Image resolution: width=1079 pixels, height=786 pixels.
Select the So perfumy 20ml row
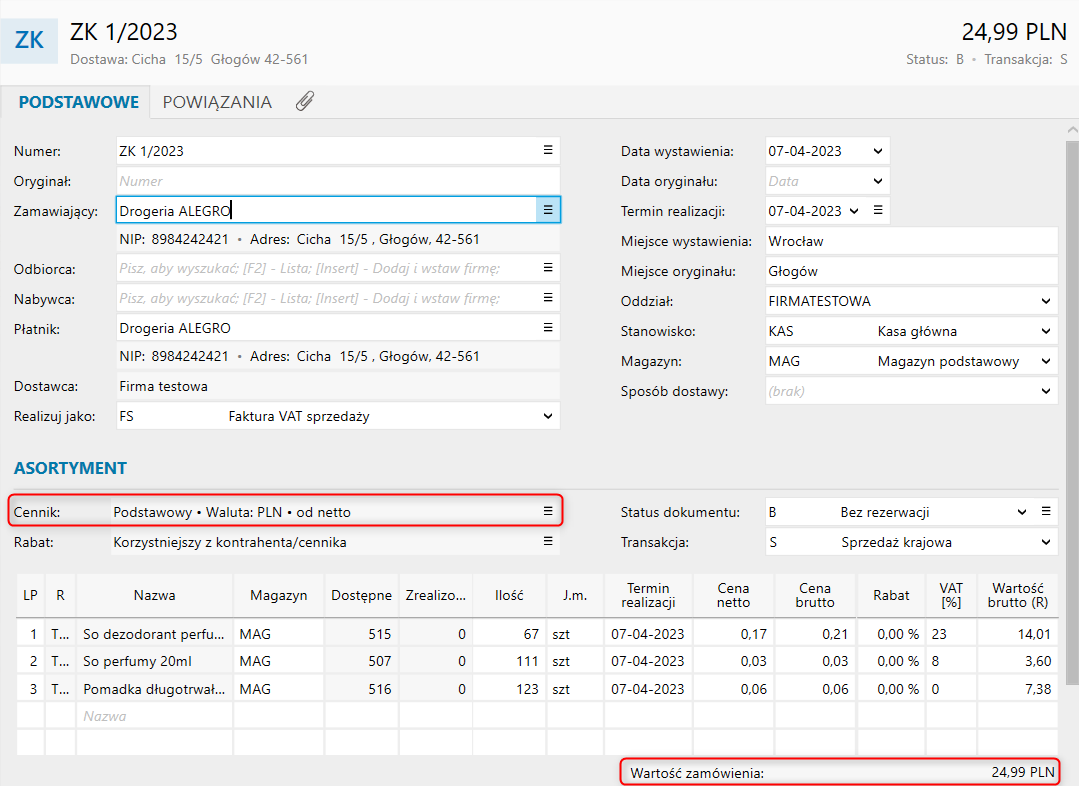153,661
